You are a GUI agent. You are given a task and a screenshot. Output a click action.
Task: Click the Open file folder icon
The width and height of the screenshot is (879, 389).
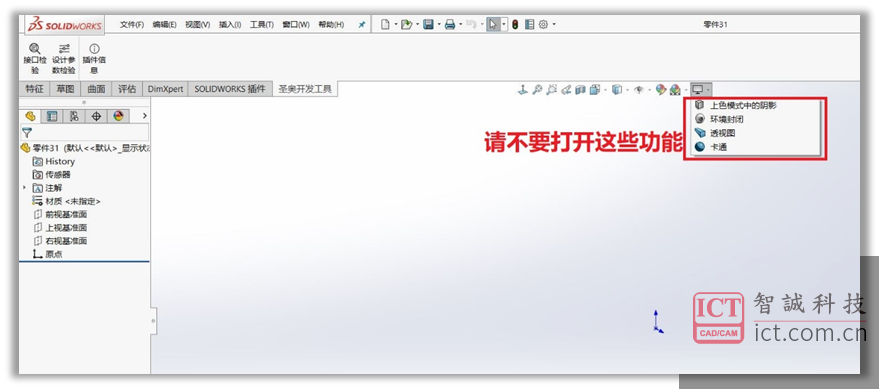(x=406, y=24)
